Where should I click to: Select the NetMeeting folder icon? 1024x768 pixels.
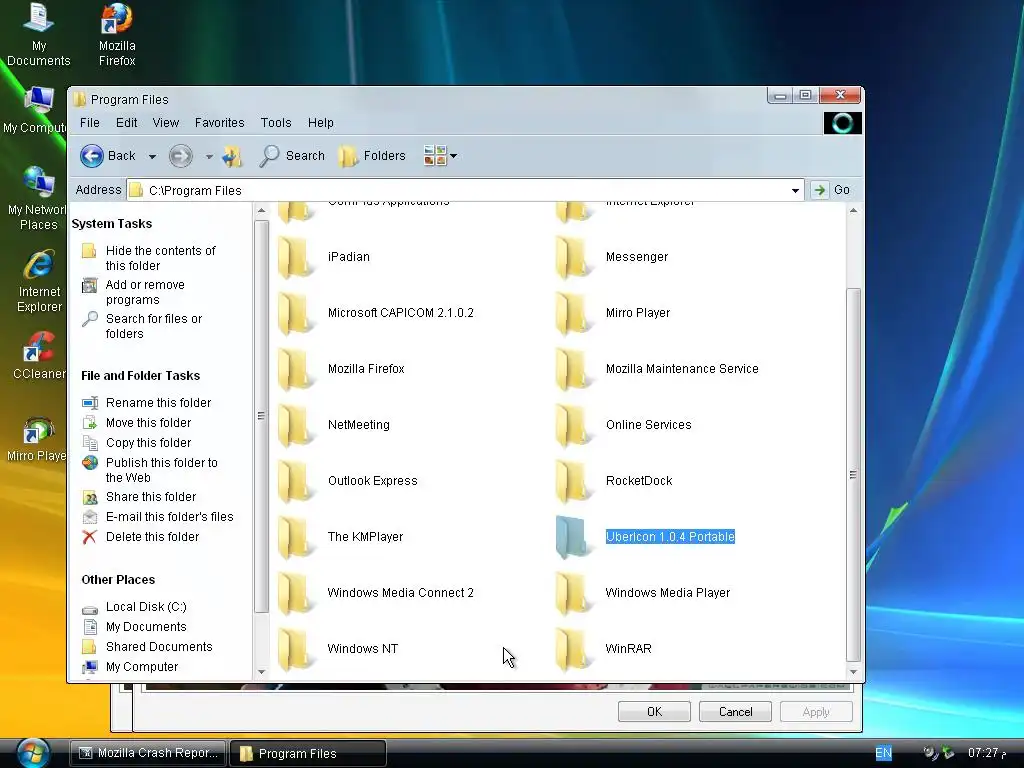pos(296,426)
